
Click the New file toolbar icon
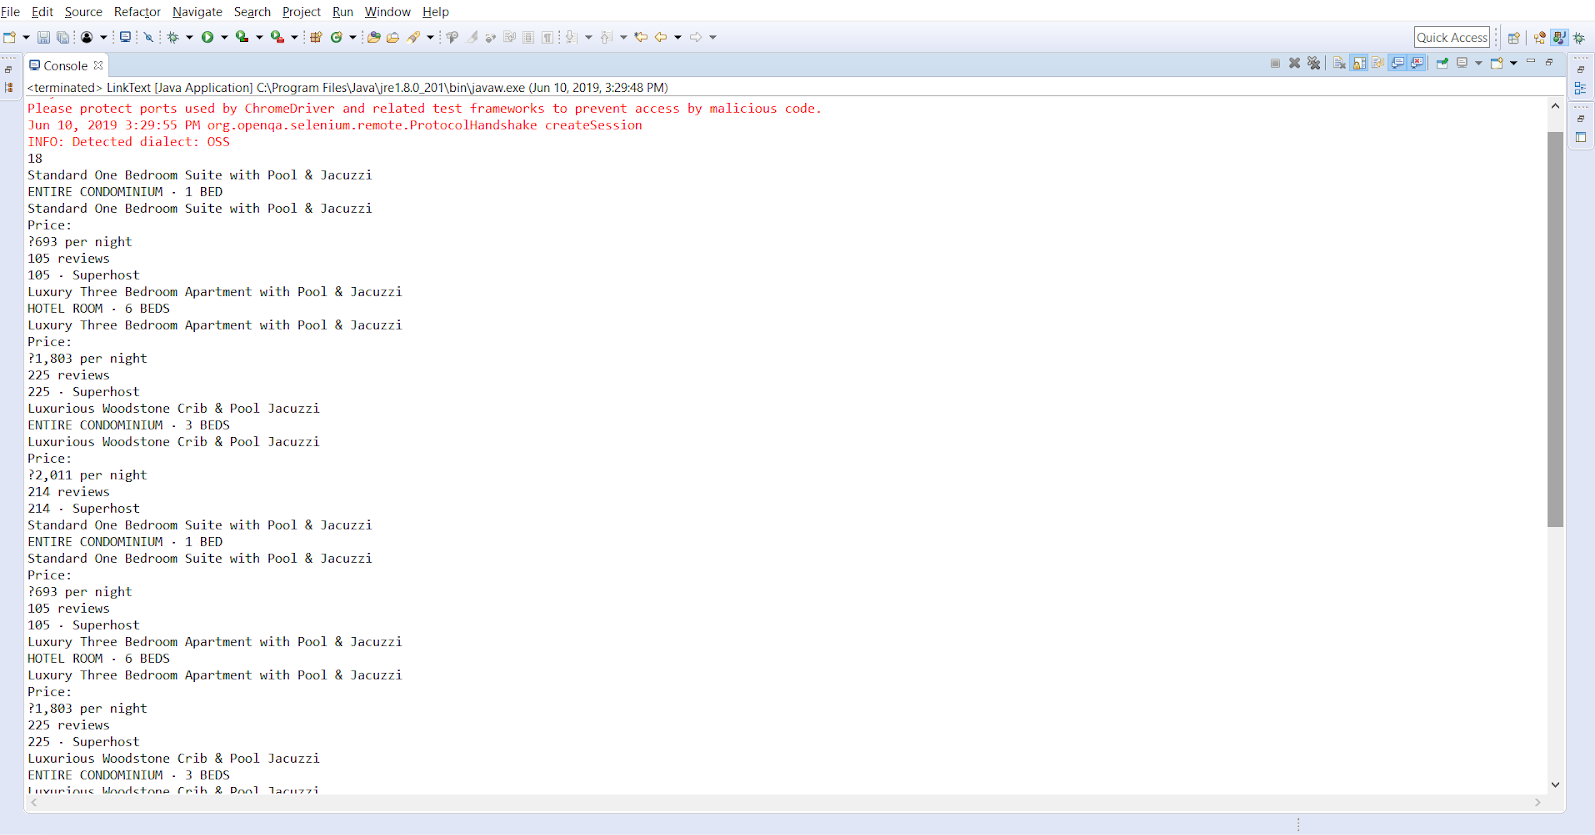[9, 37]
